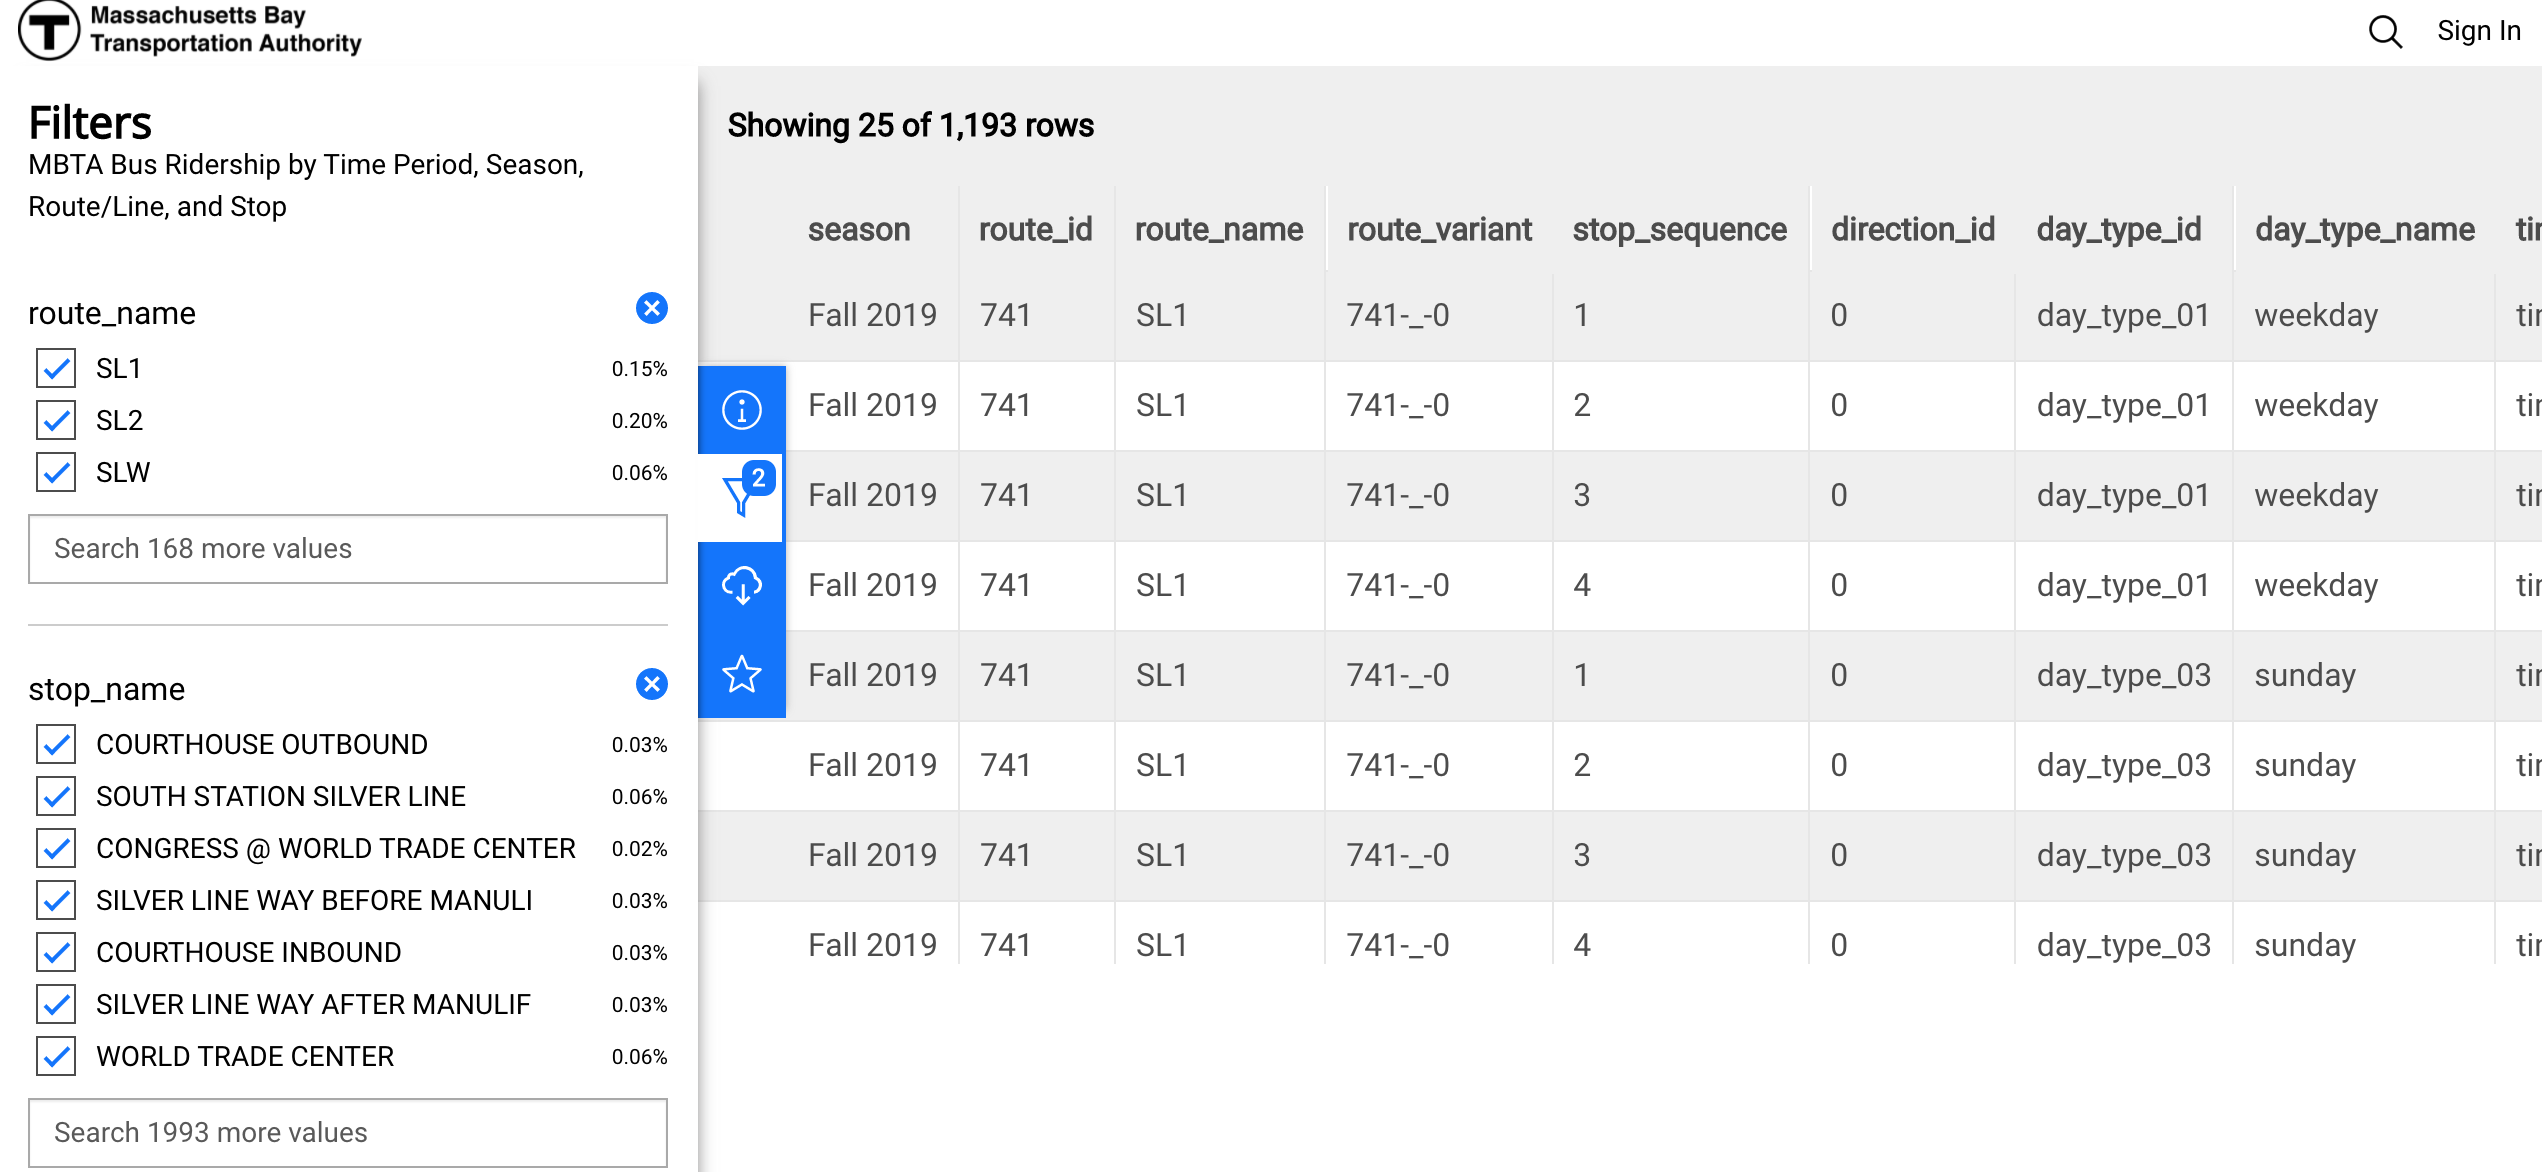Image resolution: width=2542 pixels, height=1172 pixels.
Task: Sort by the season column header
Action: pyautogui.click(x=858, y=230)
